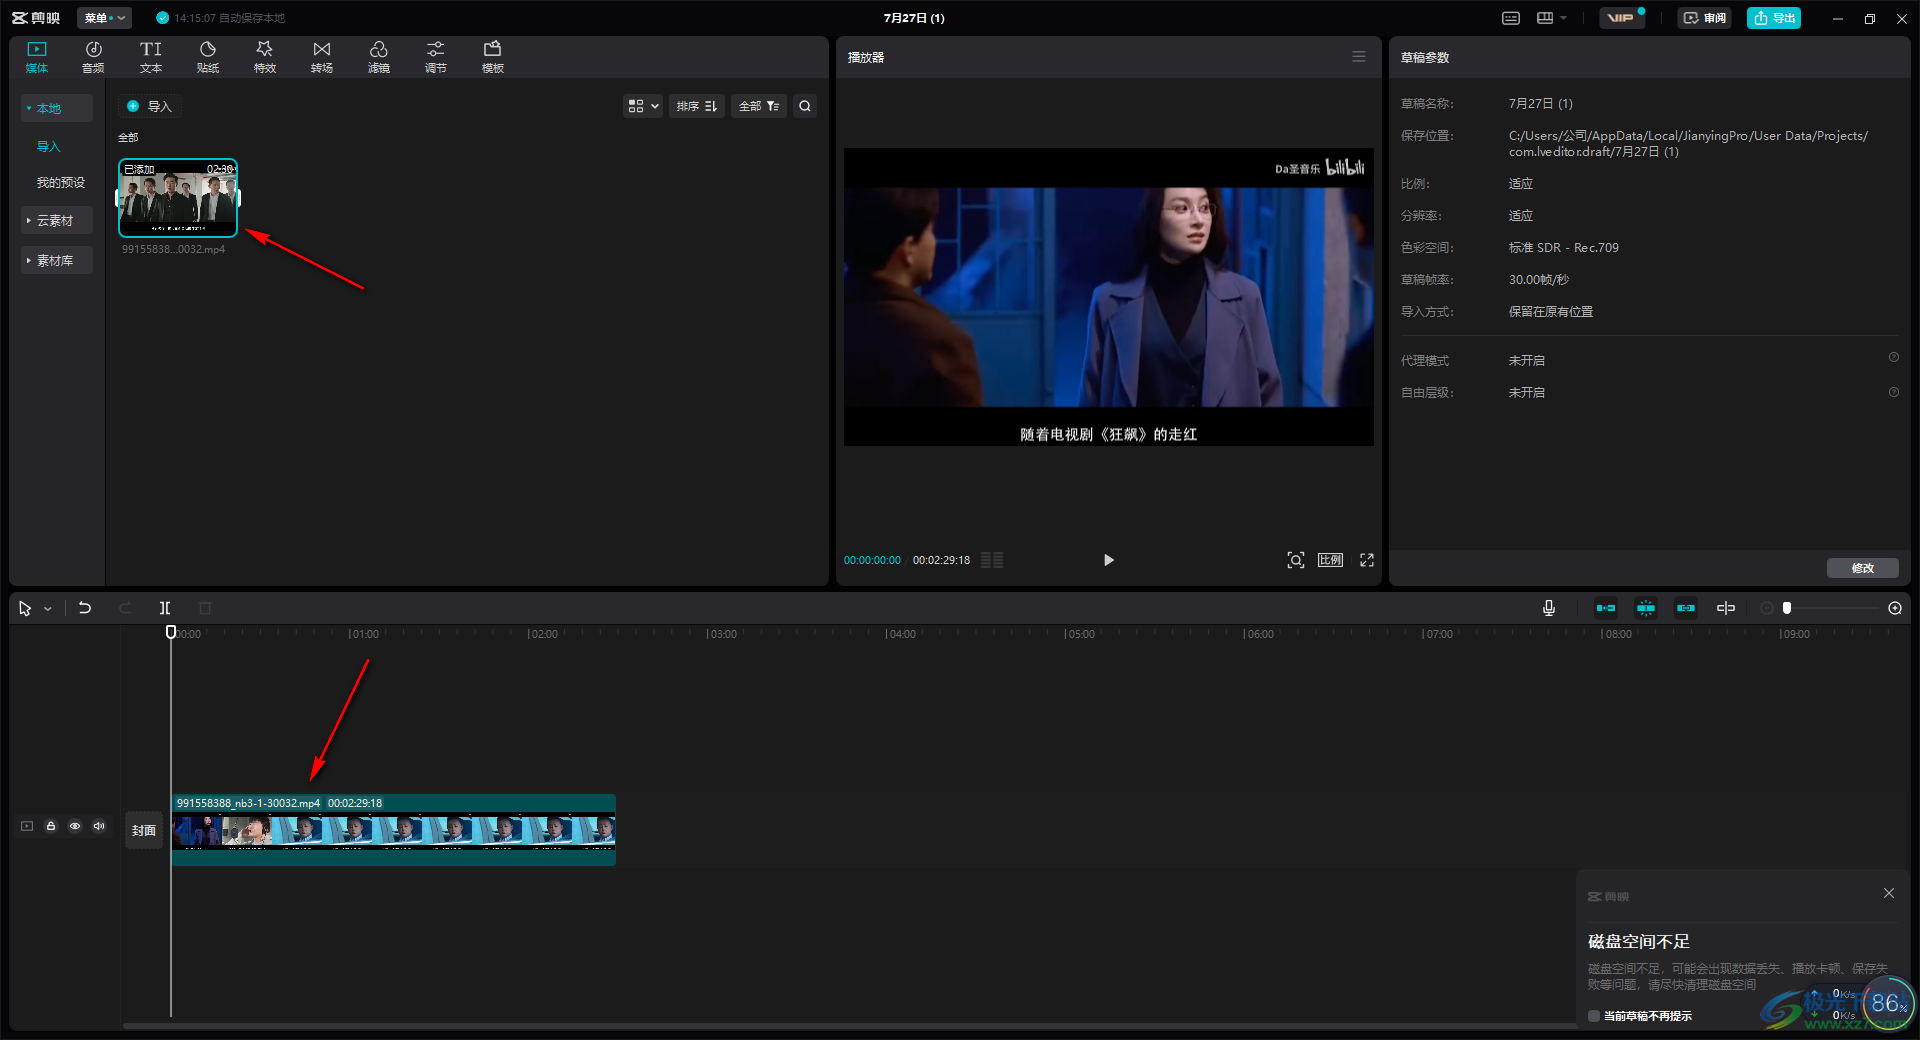The width and height of the screenshot is (1920, 1040).
Task: Click the timeline horizontal scrollbar
Action: (x=850, y=1025)
